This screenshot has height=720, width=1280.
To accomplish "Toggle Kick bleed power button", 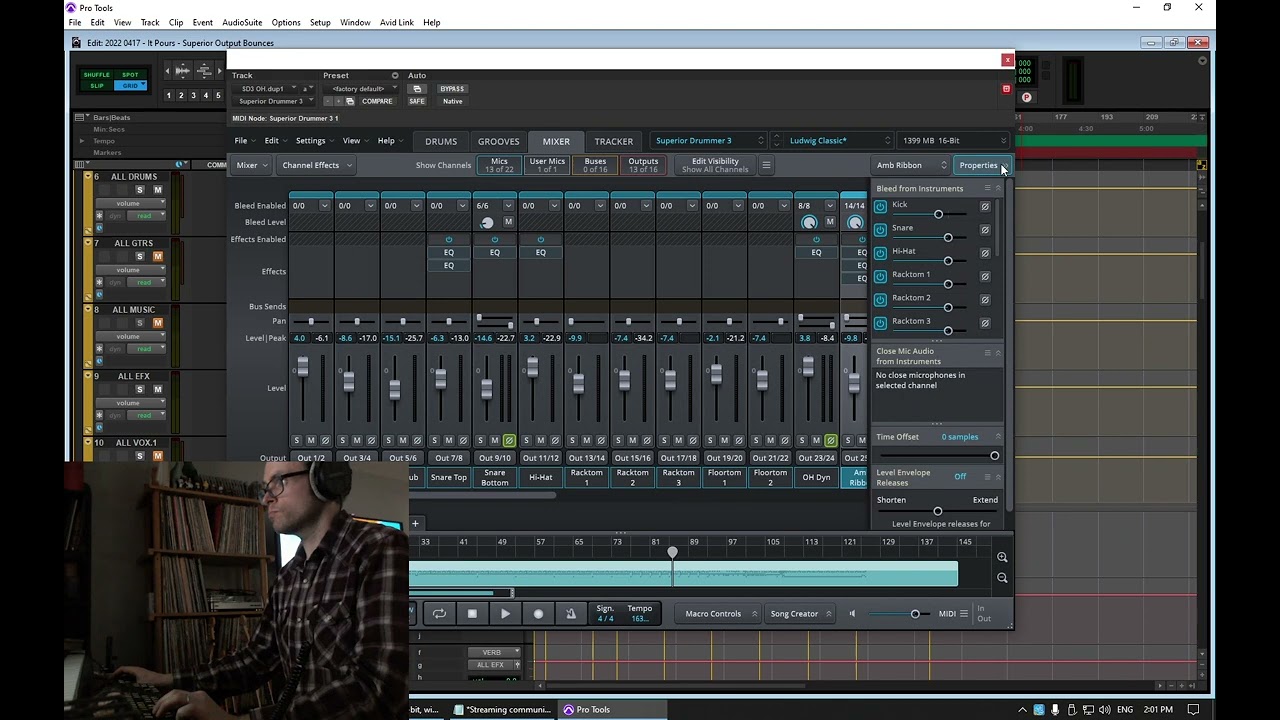I will coord(880,206).
